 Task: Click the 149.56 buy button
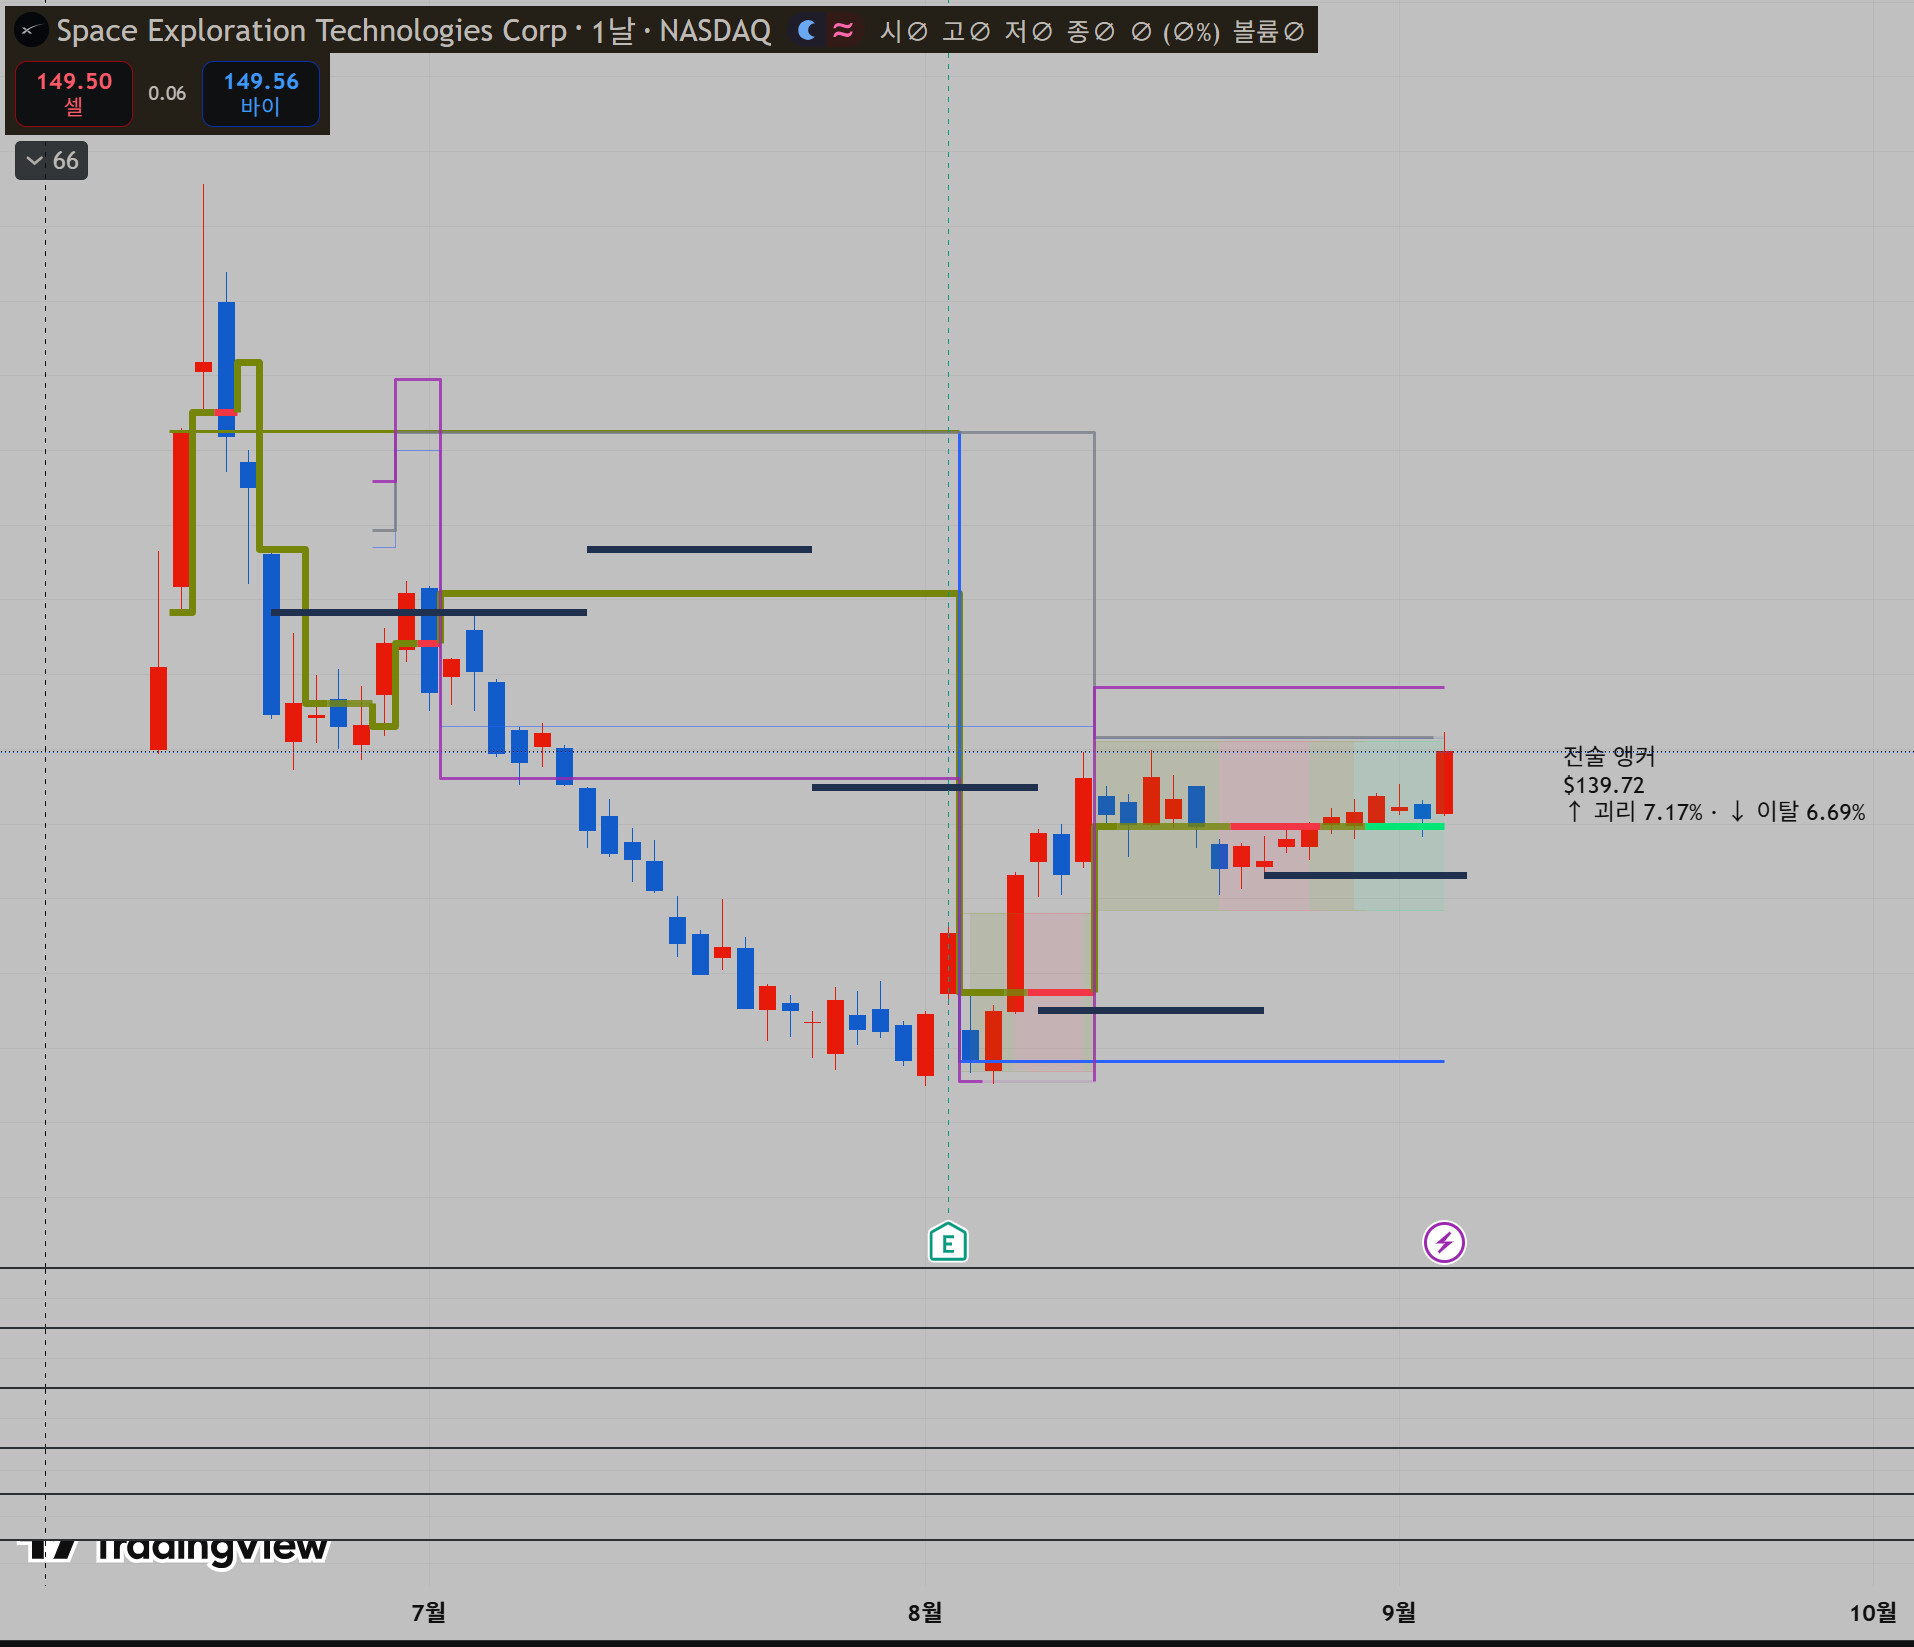coord(261,93)
